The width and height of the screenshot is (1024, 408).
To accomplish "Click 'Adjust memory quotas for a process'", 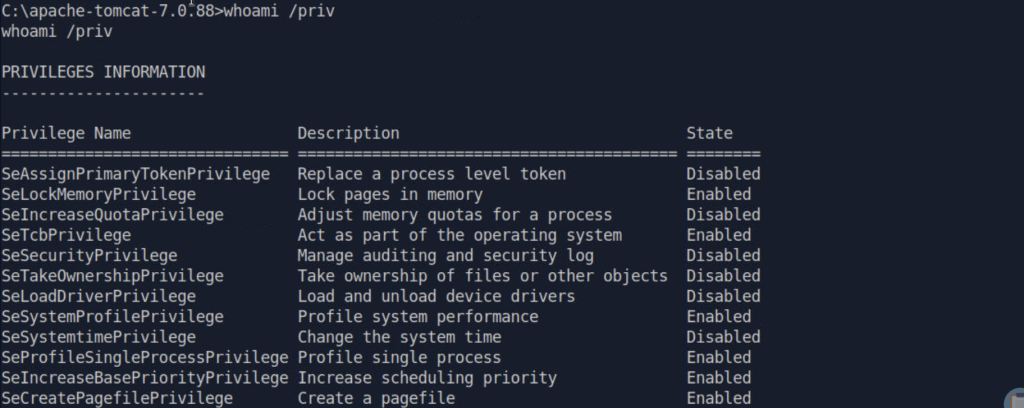I will (x=455, y=215).
